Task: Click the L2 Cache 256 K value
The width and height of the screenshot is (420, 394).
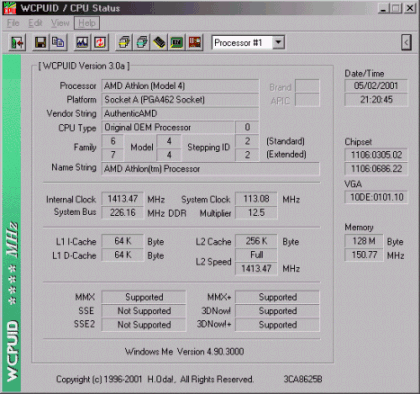Action: pyautogui.click(x=256, y=241)
